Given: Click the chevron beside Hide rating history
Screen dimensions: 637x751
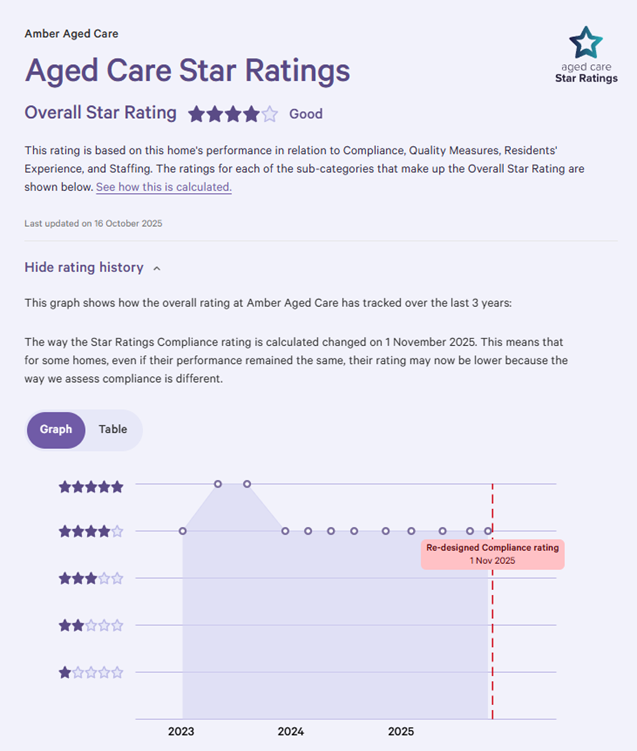Looking at the screenshot, I should click(158, 268).
